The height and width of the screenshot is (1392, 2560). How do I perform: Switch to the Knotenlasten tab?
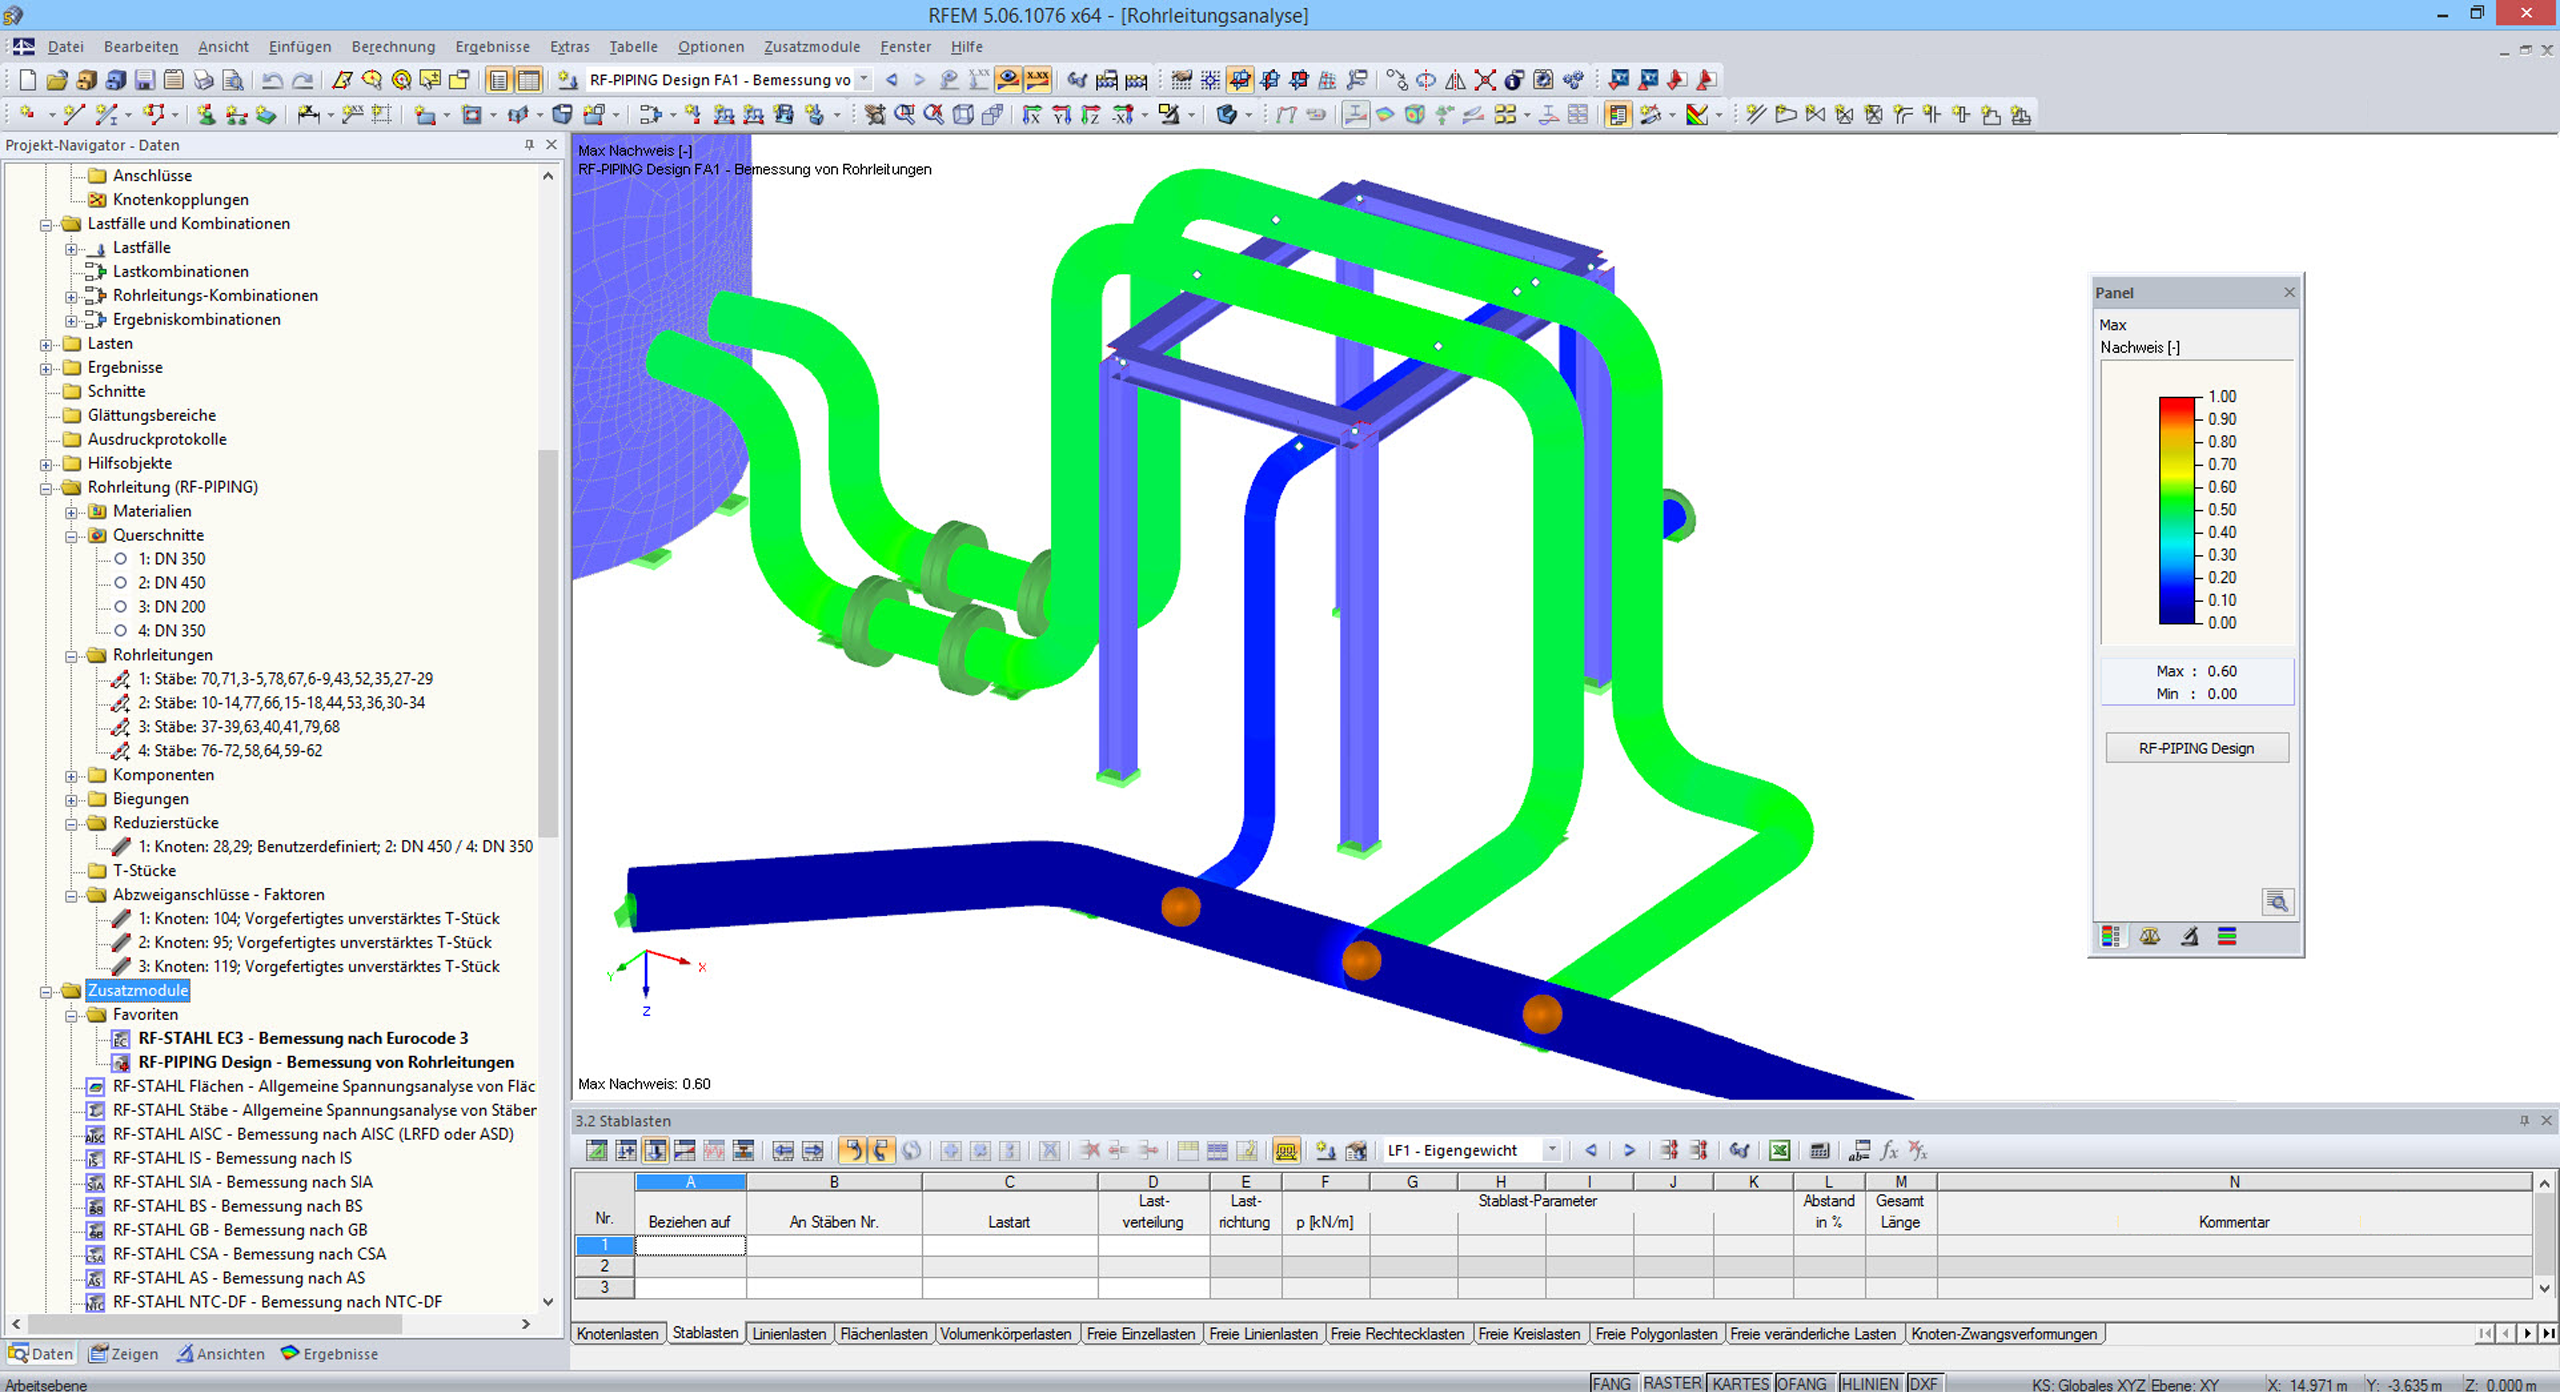pos(617,1333)
